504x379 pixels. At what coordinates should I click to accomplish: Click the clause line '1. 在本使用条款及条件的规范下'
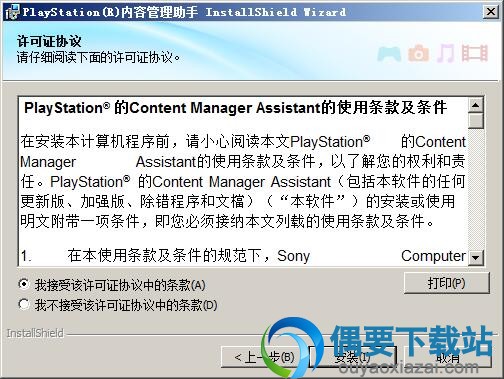pyautogui.click(x=243, y=256)
